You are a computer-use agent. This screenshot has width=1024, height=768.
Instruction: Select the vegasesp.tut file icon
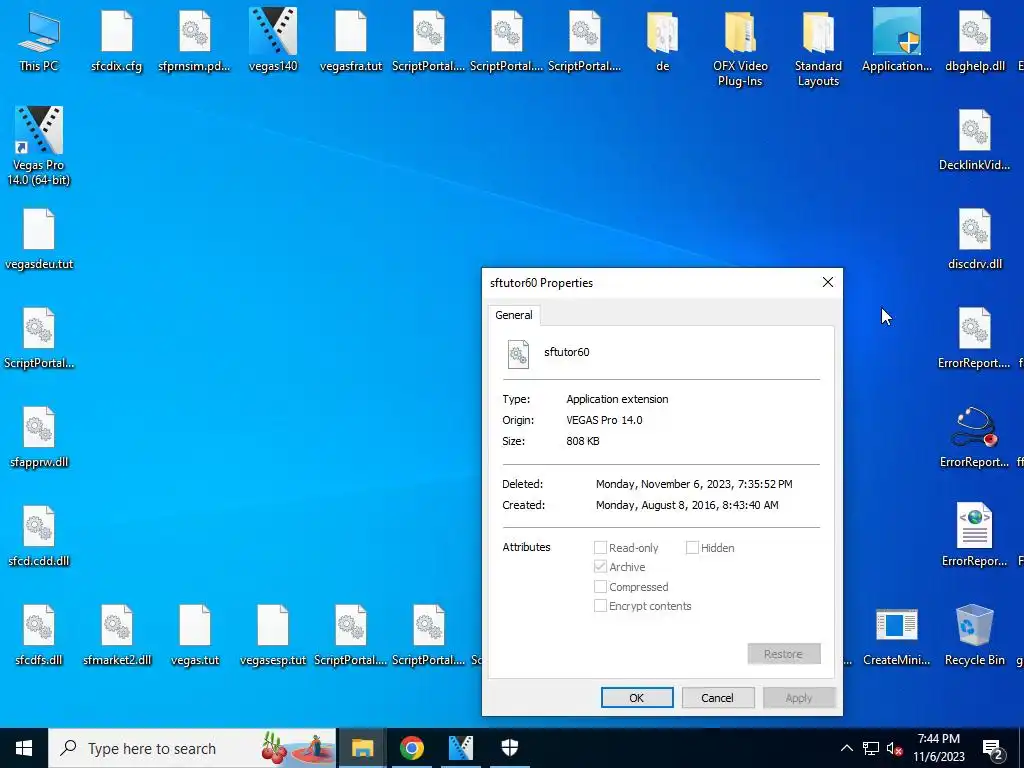pyautogui.click(x=273, y=635)
